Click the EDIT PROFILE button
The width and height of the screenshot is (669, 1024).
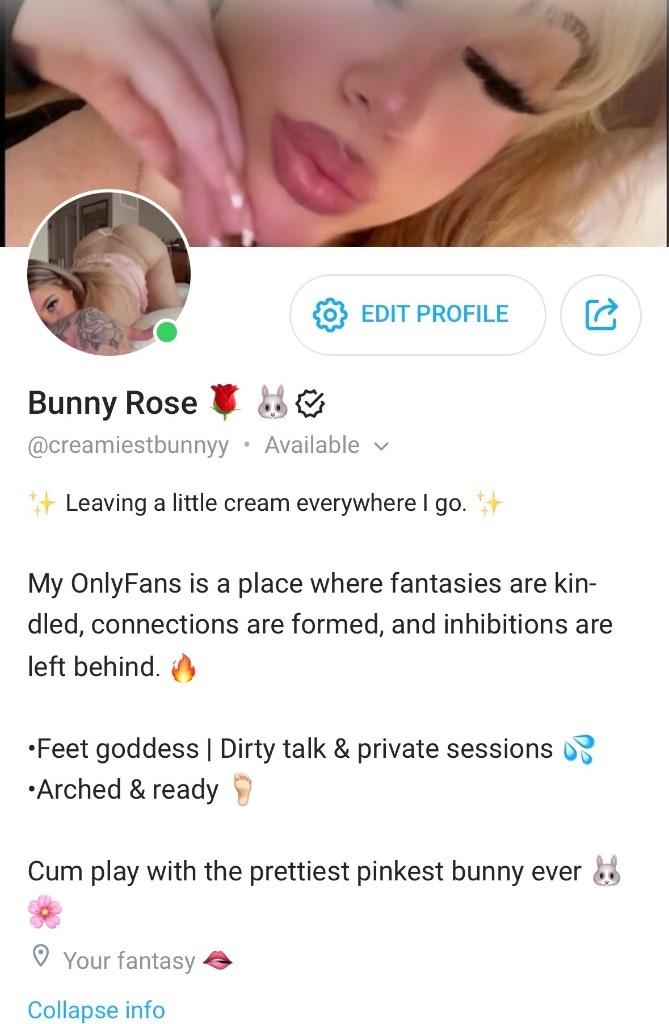click(x=417, y=315)
